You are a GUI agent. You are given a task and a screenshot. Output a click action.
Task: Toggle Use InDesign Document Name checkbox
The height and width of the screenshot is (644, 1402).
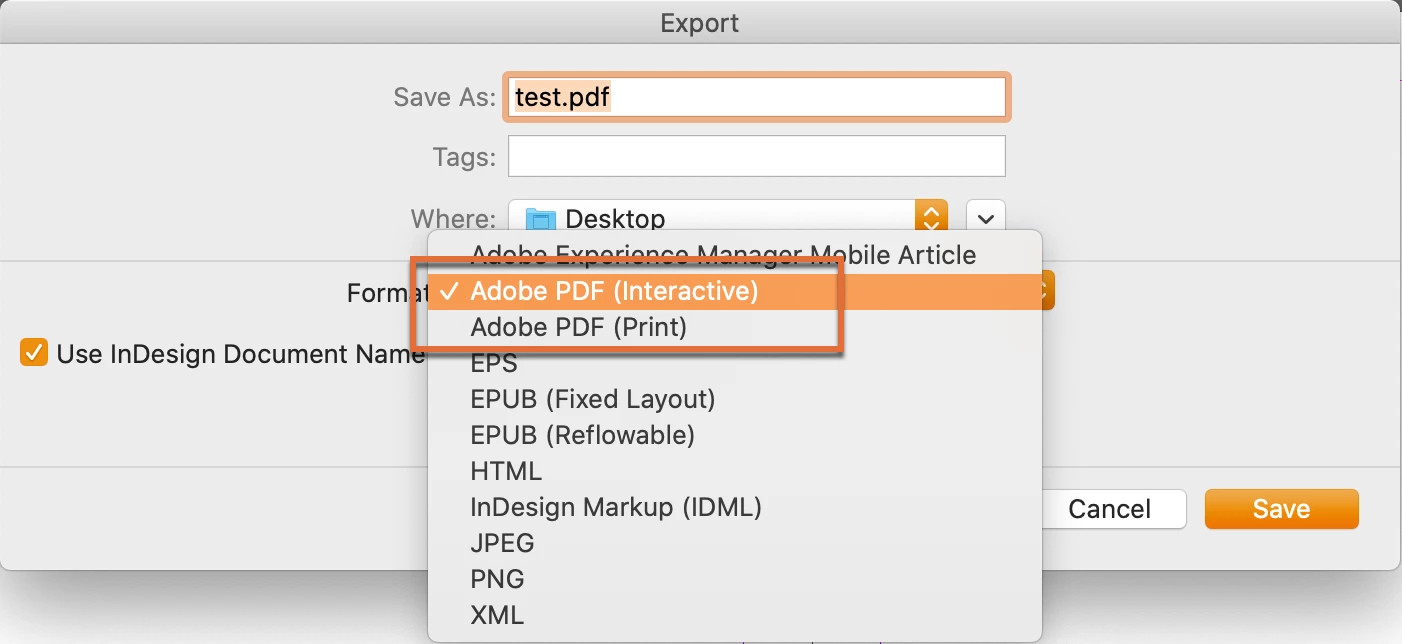click(34, 353)
